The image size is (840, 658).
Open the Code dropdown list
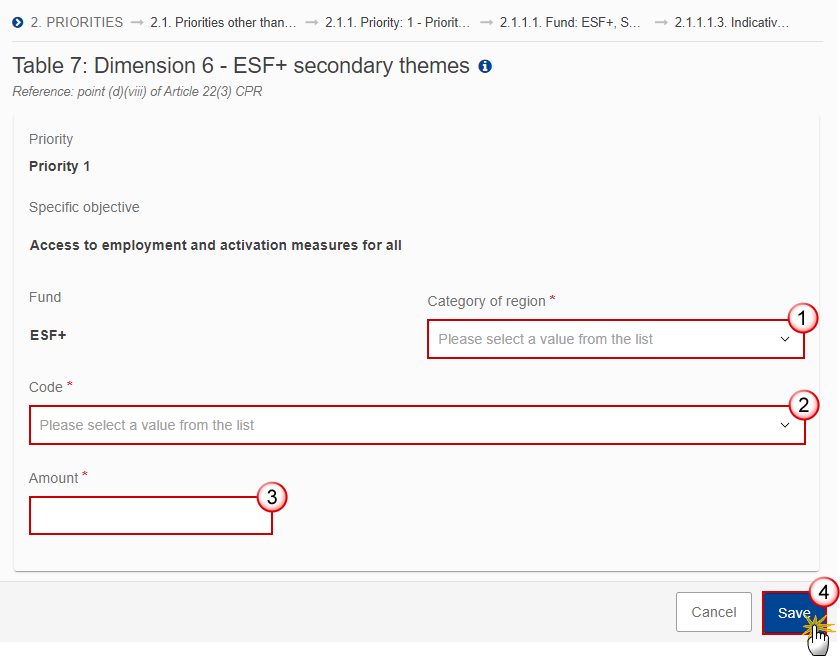[417, 425]
